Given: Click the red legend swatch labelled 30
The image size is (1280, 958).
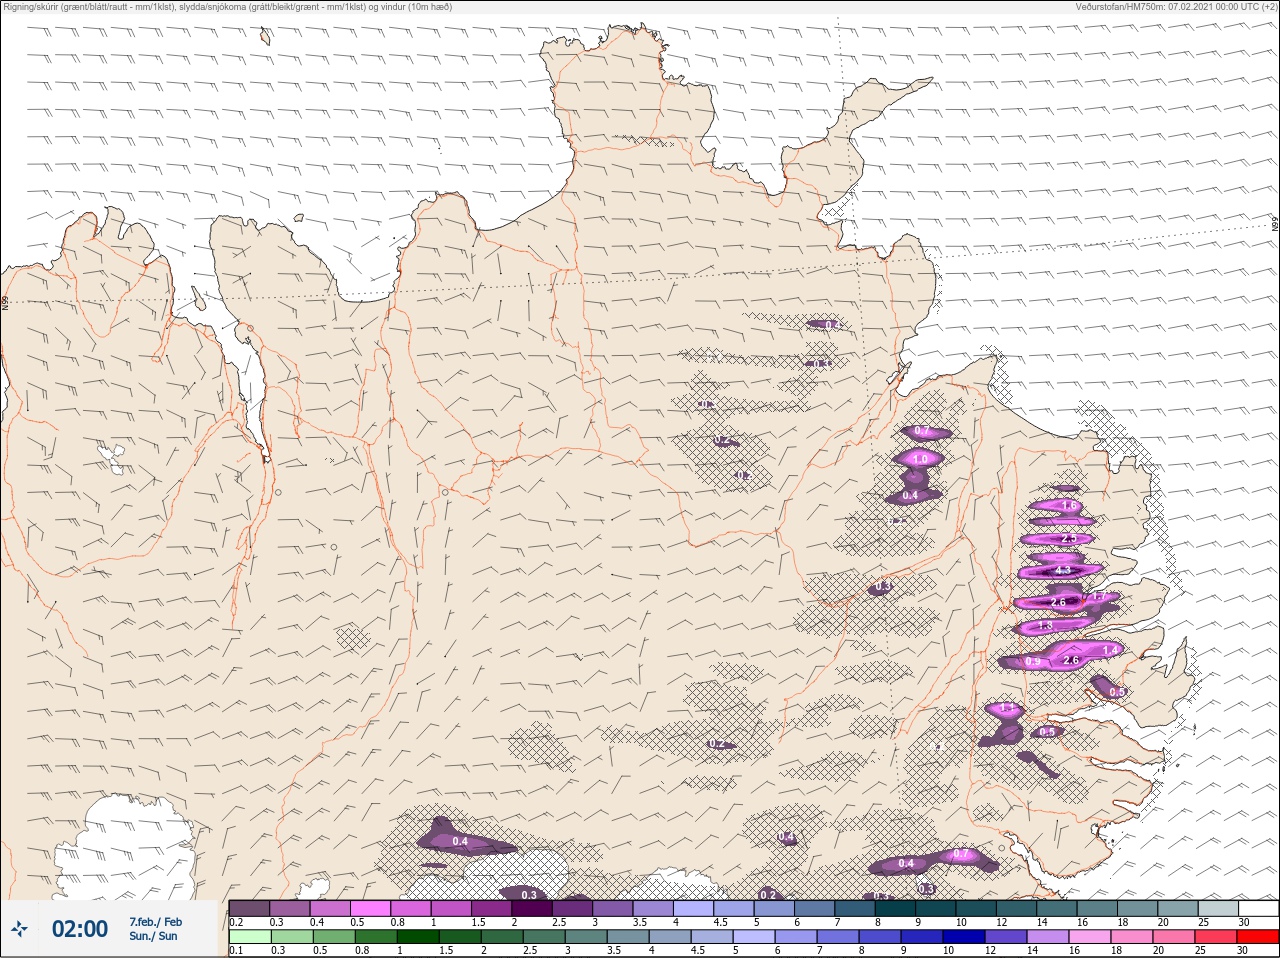Looking at the screenshot, I should [x=1258, y=937].
